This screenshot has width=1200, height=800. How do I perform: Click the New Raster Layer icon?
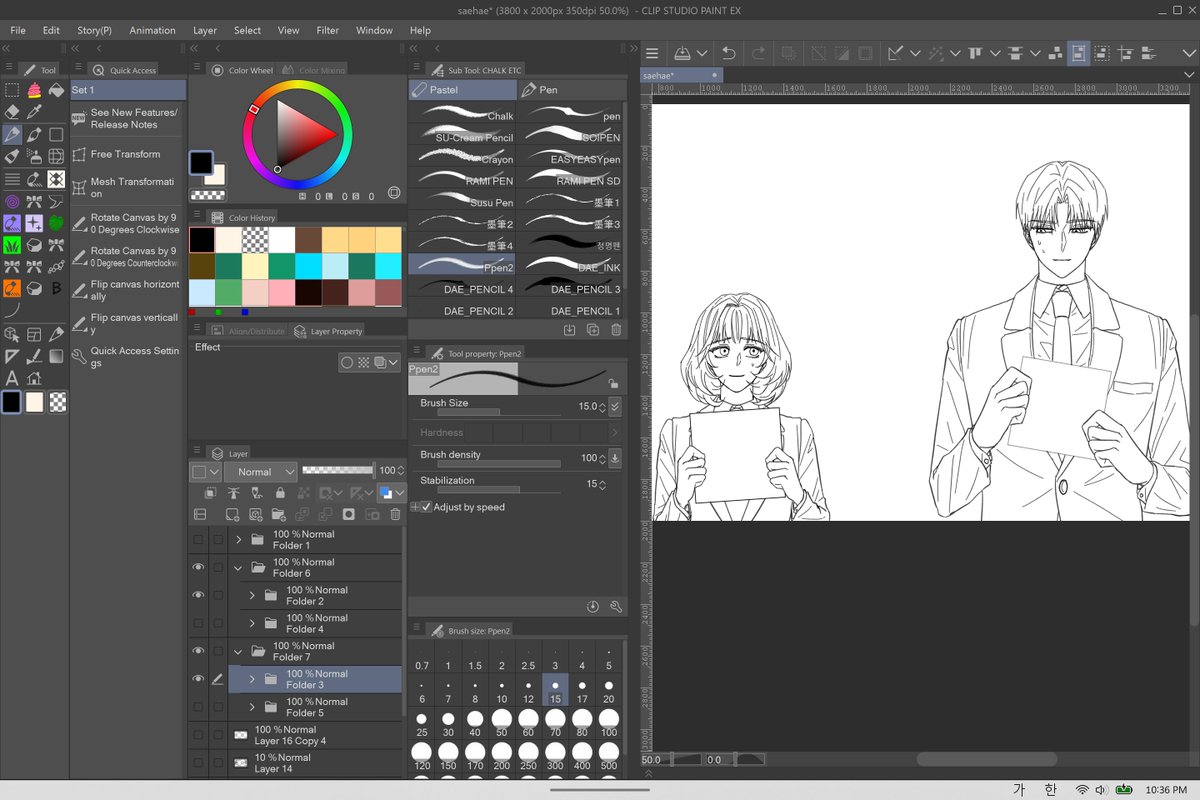232,514
